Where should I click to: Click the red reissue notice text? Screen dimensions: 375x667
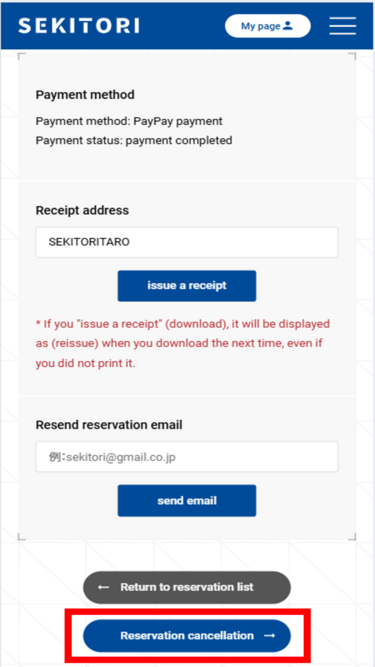[x=183, y=344]
